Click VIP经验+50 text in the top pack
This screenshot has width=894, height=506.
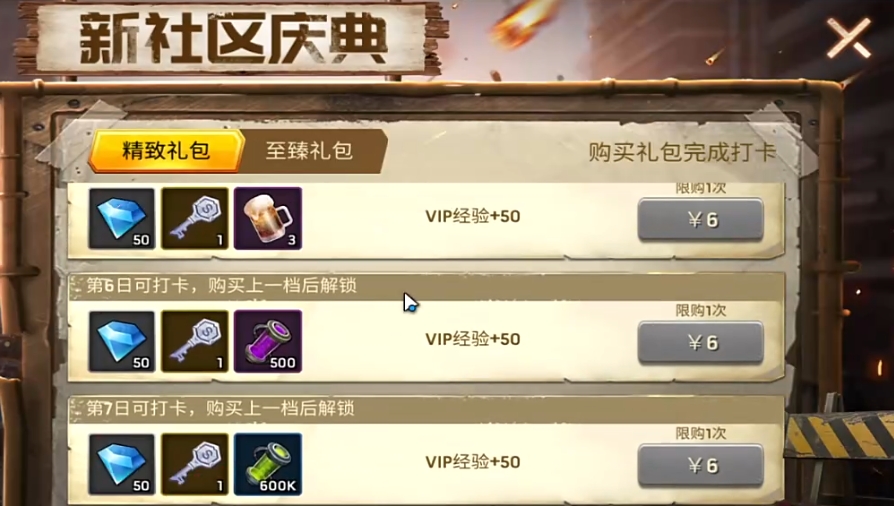point(473,216)
